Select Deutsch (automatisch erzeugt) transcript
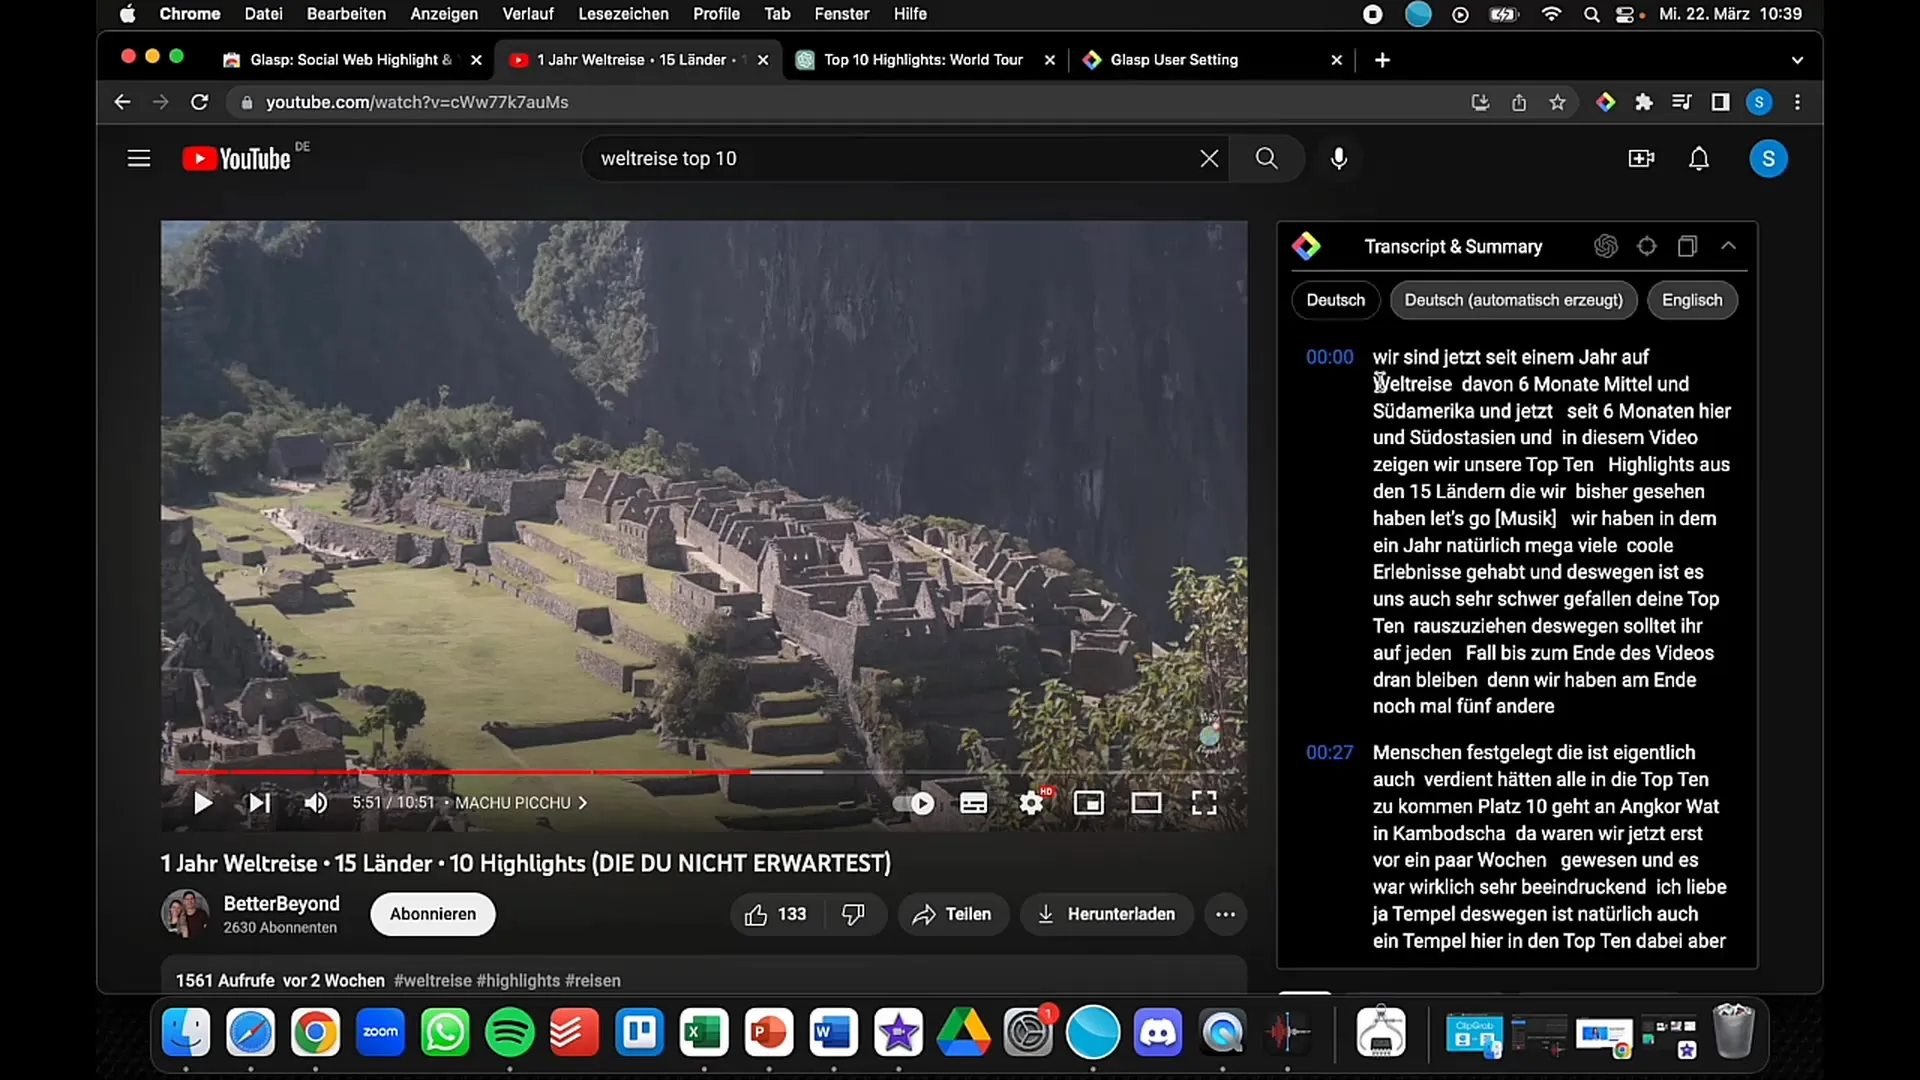The height and width of the screenshot is (1080, 1920). [x=1513, y=300]
